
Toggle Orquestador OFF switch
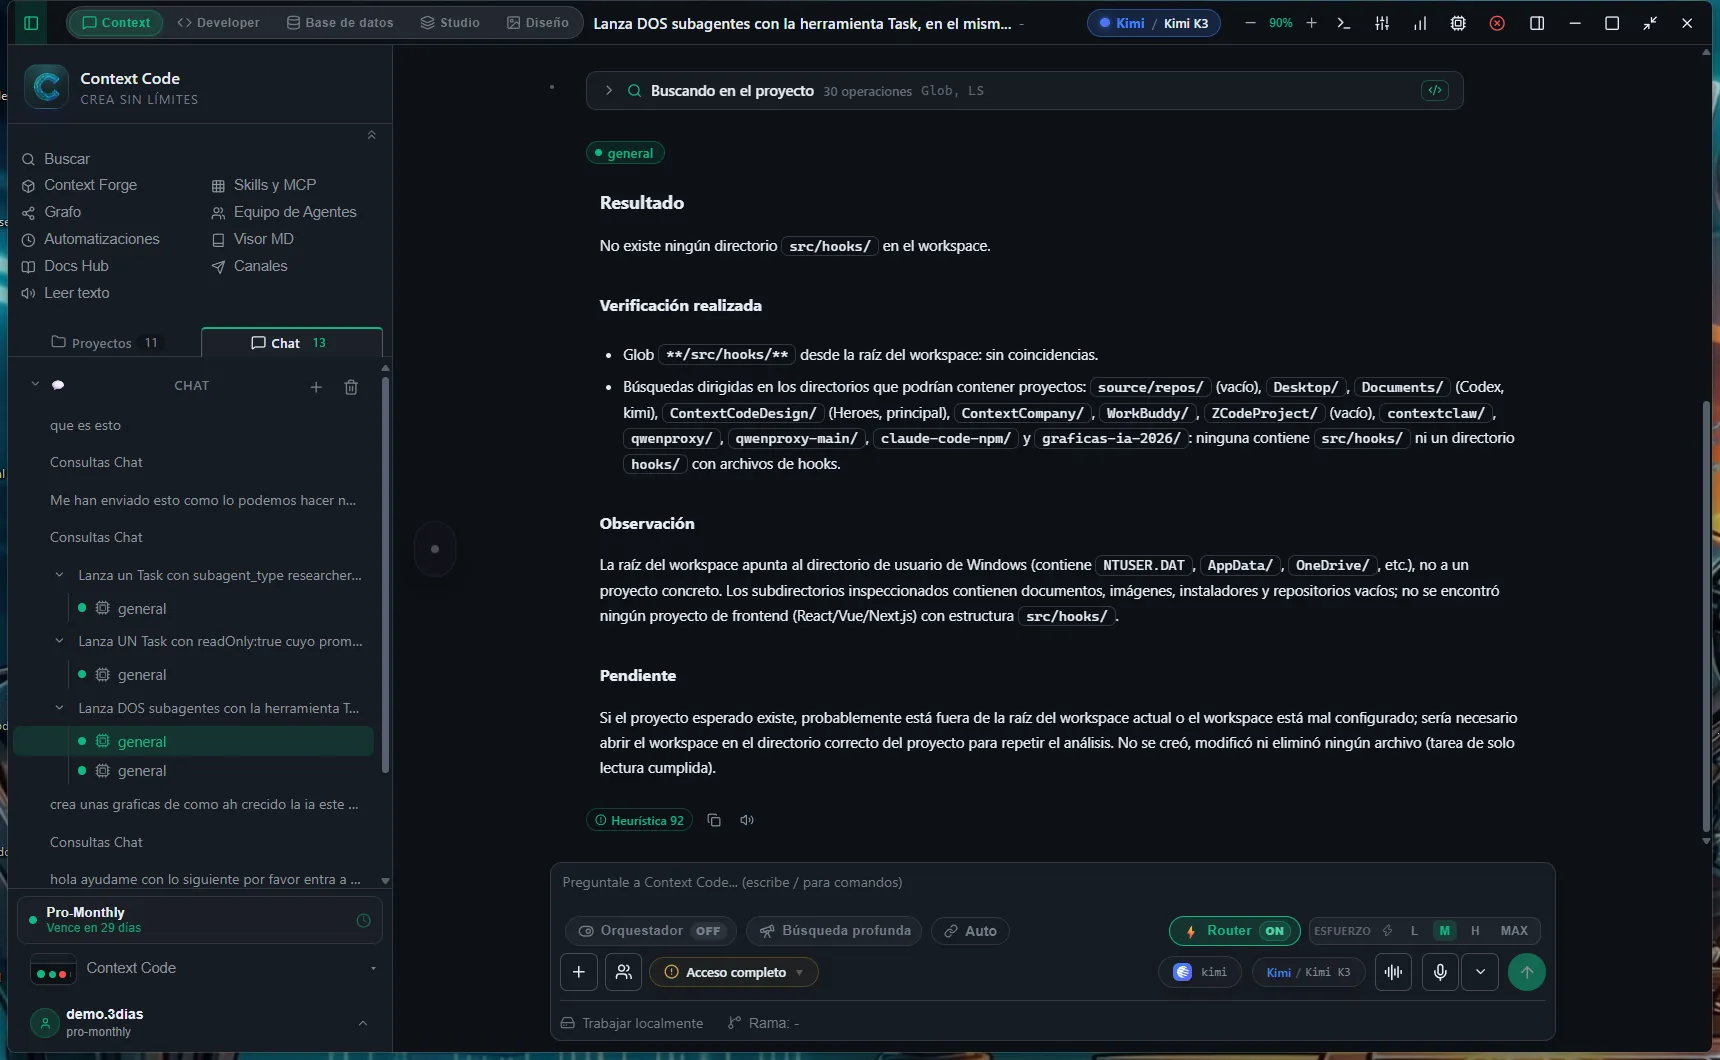pyautogui.click(x=651, y=931)
